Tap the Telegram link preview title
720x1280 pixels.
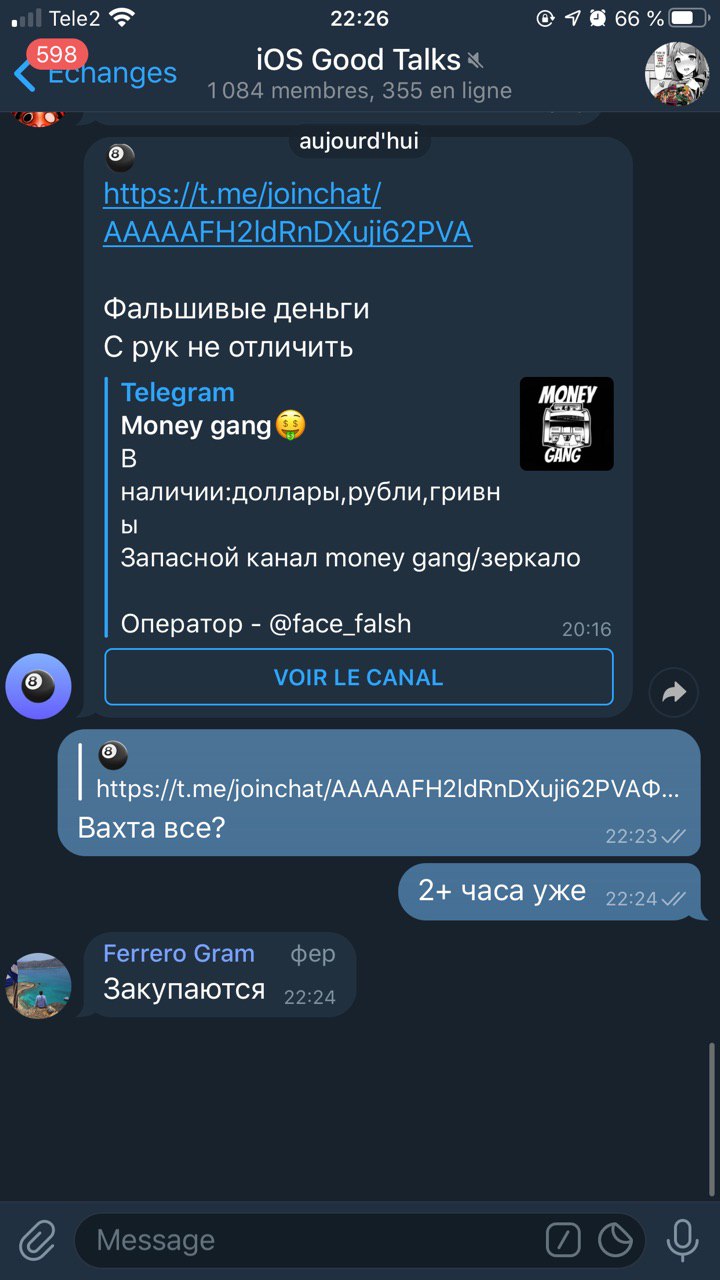tap(178, 393)
